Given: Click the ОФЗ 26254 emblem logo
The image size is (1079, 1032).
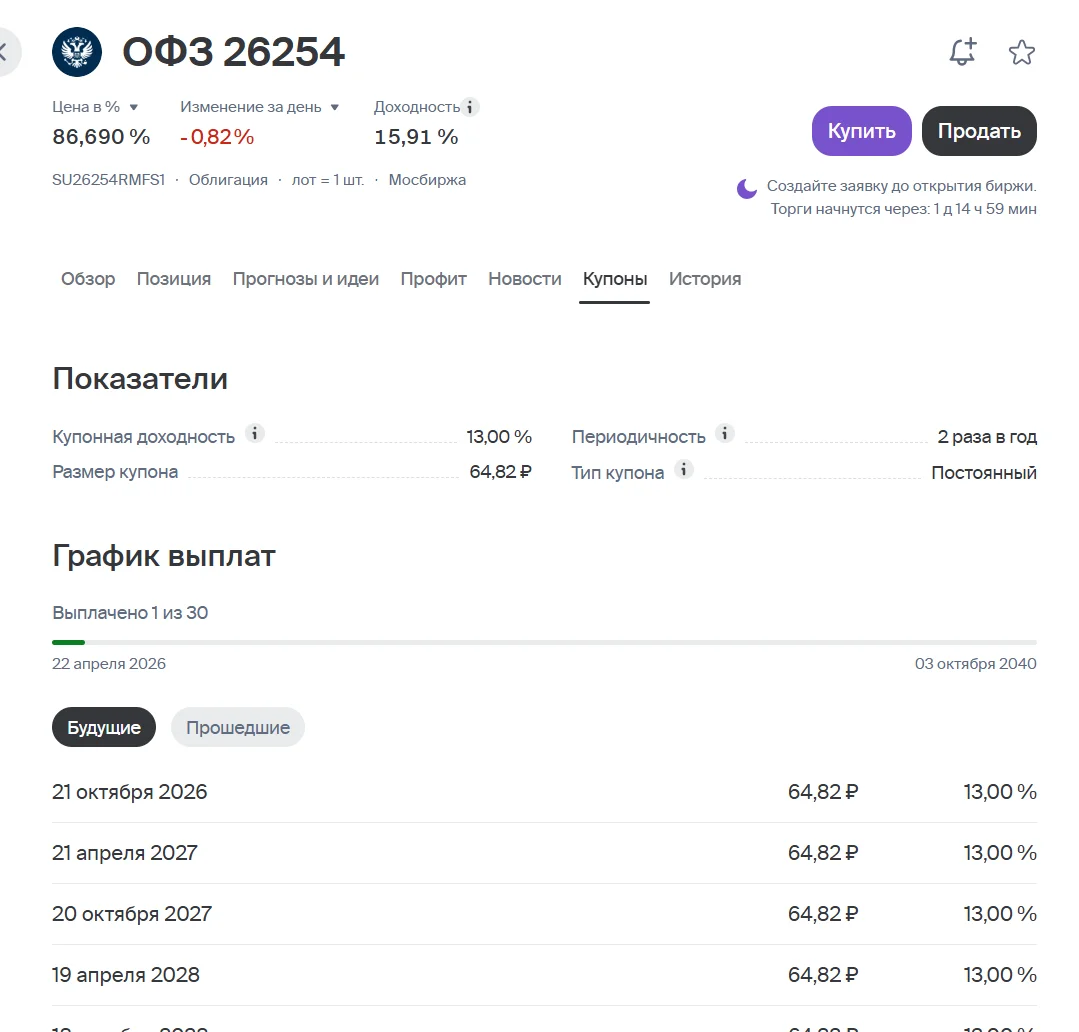Looking at the screenshot, I should pos(77,52).
